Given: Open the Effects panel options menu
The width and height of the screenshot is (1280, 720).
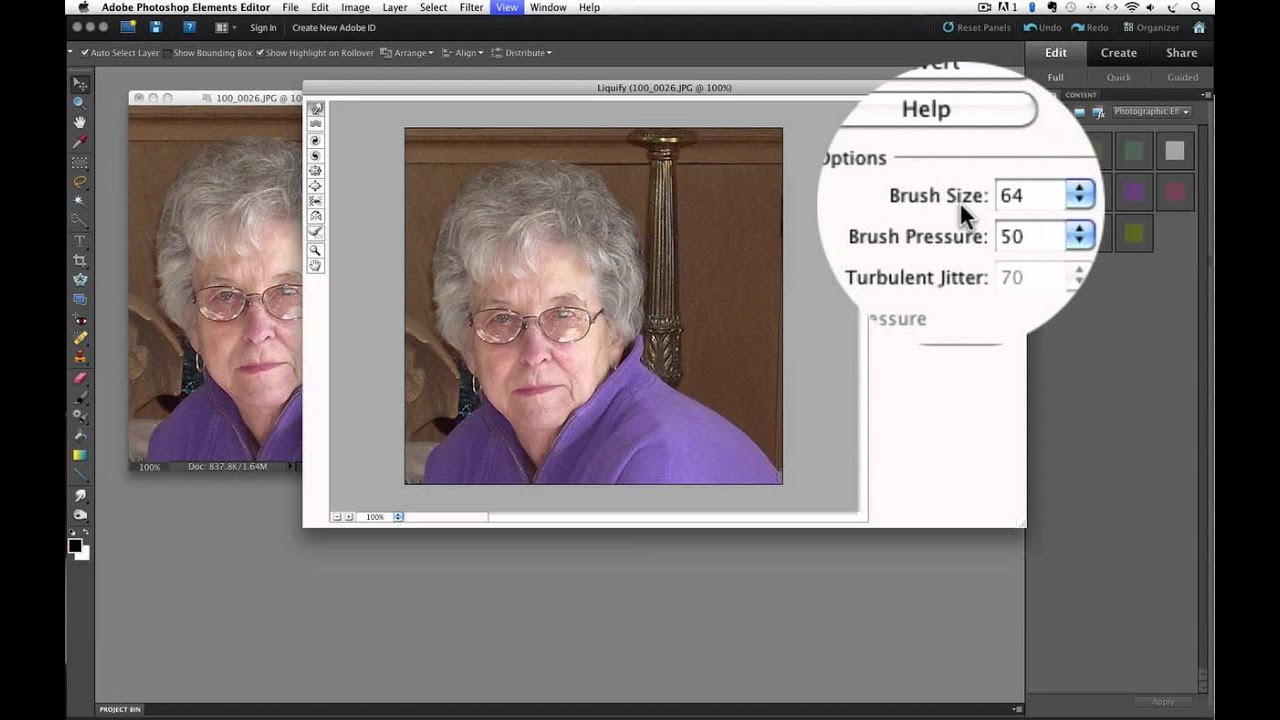Looking at the screenshot, I should [x=1207, y=95].
